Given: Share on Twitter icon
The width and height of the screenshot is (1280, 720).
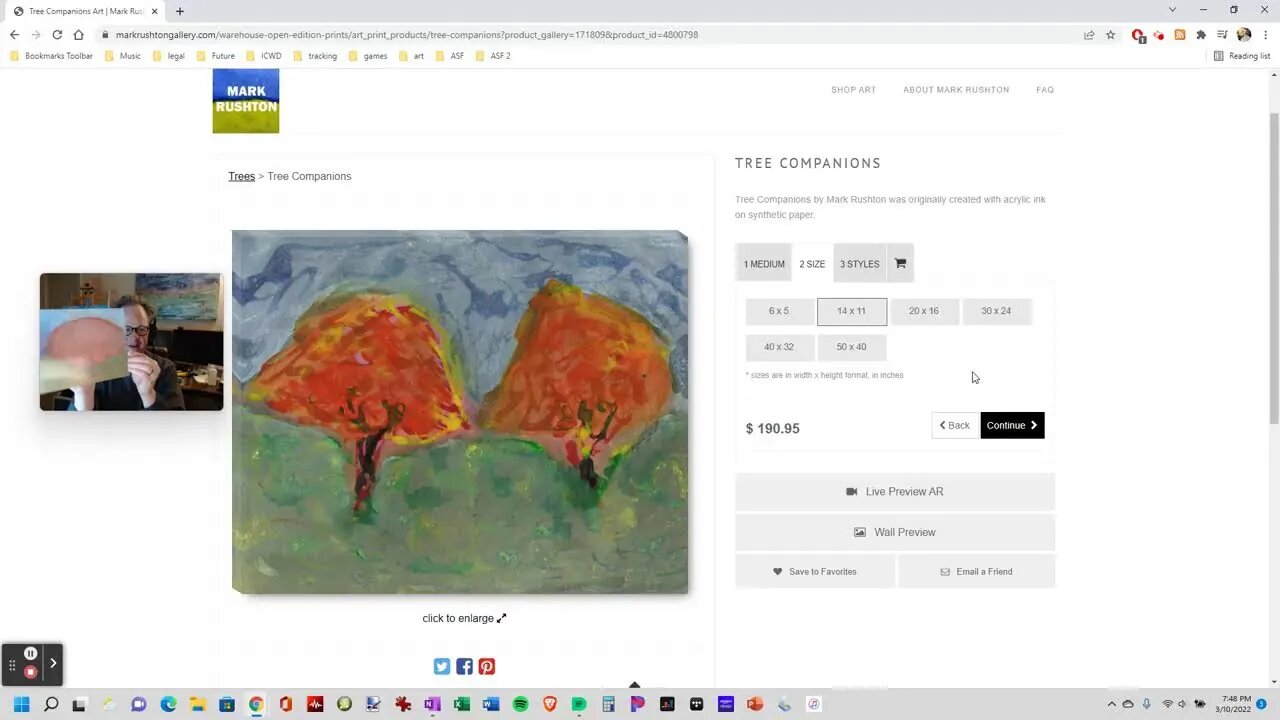Looking at the screenshot, I should pos(442,666).
